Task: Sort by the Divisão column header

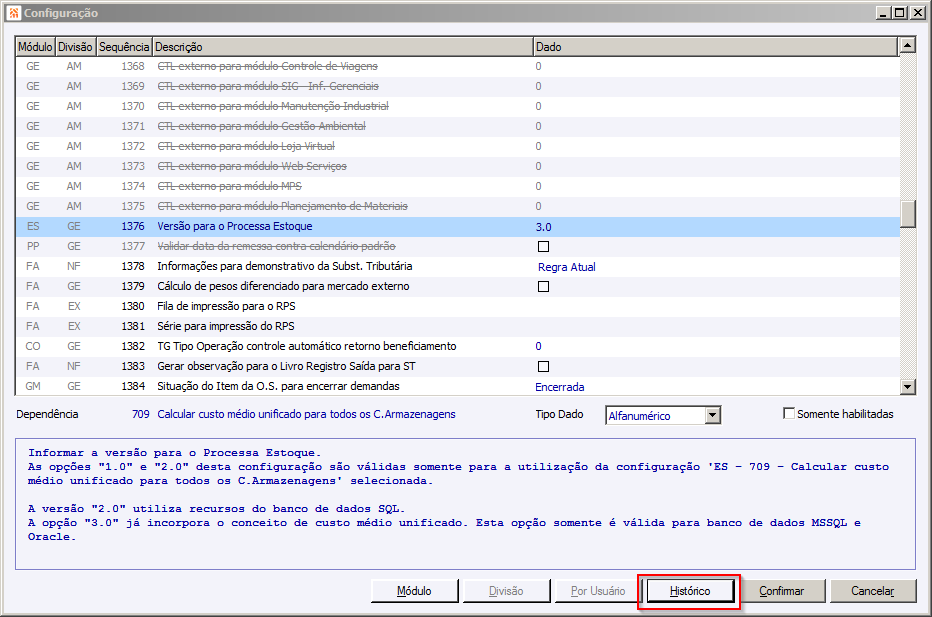Action: tap(75, 47)
